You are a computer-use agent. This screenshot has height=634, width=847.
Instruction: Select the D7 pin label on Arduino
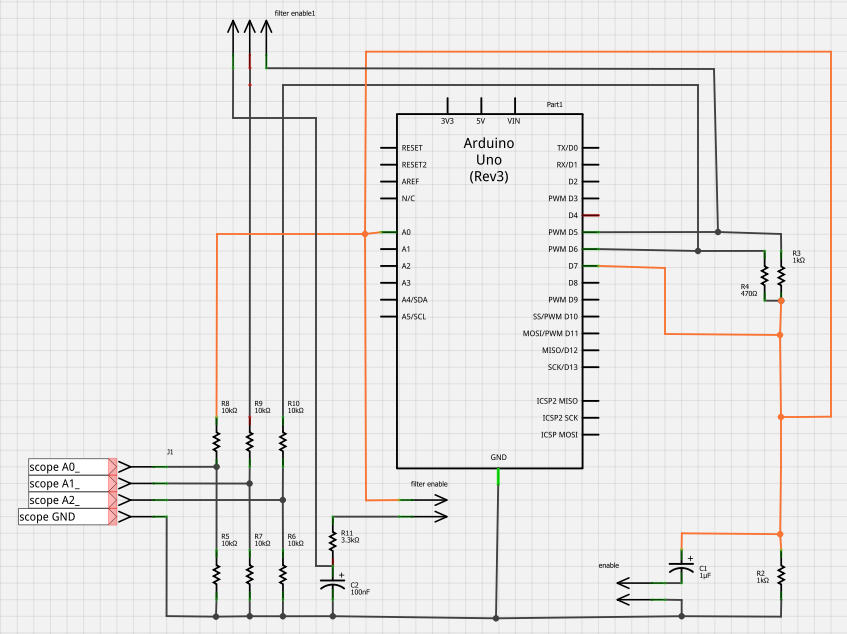pos(571,266)
